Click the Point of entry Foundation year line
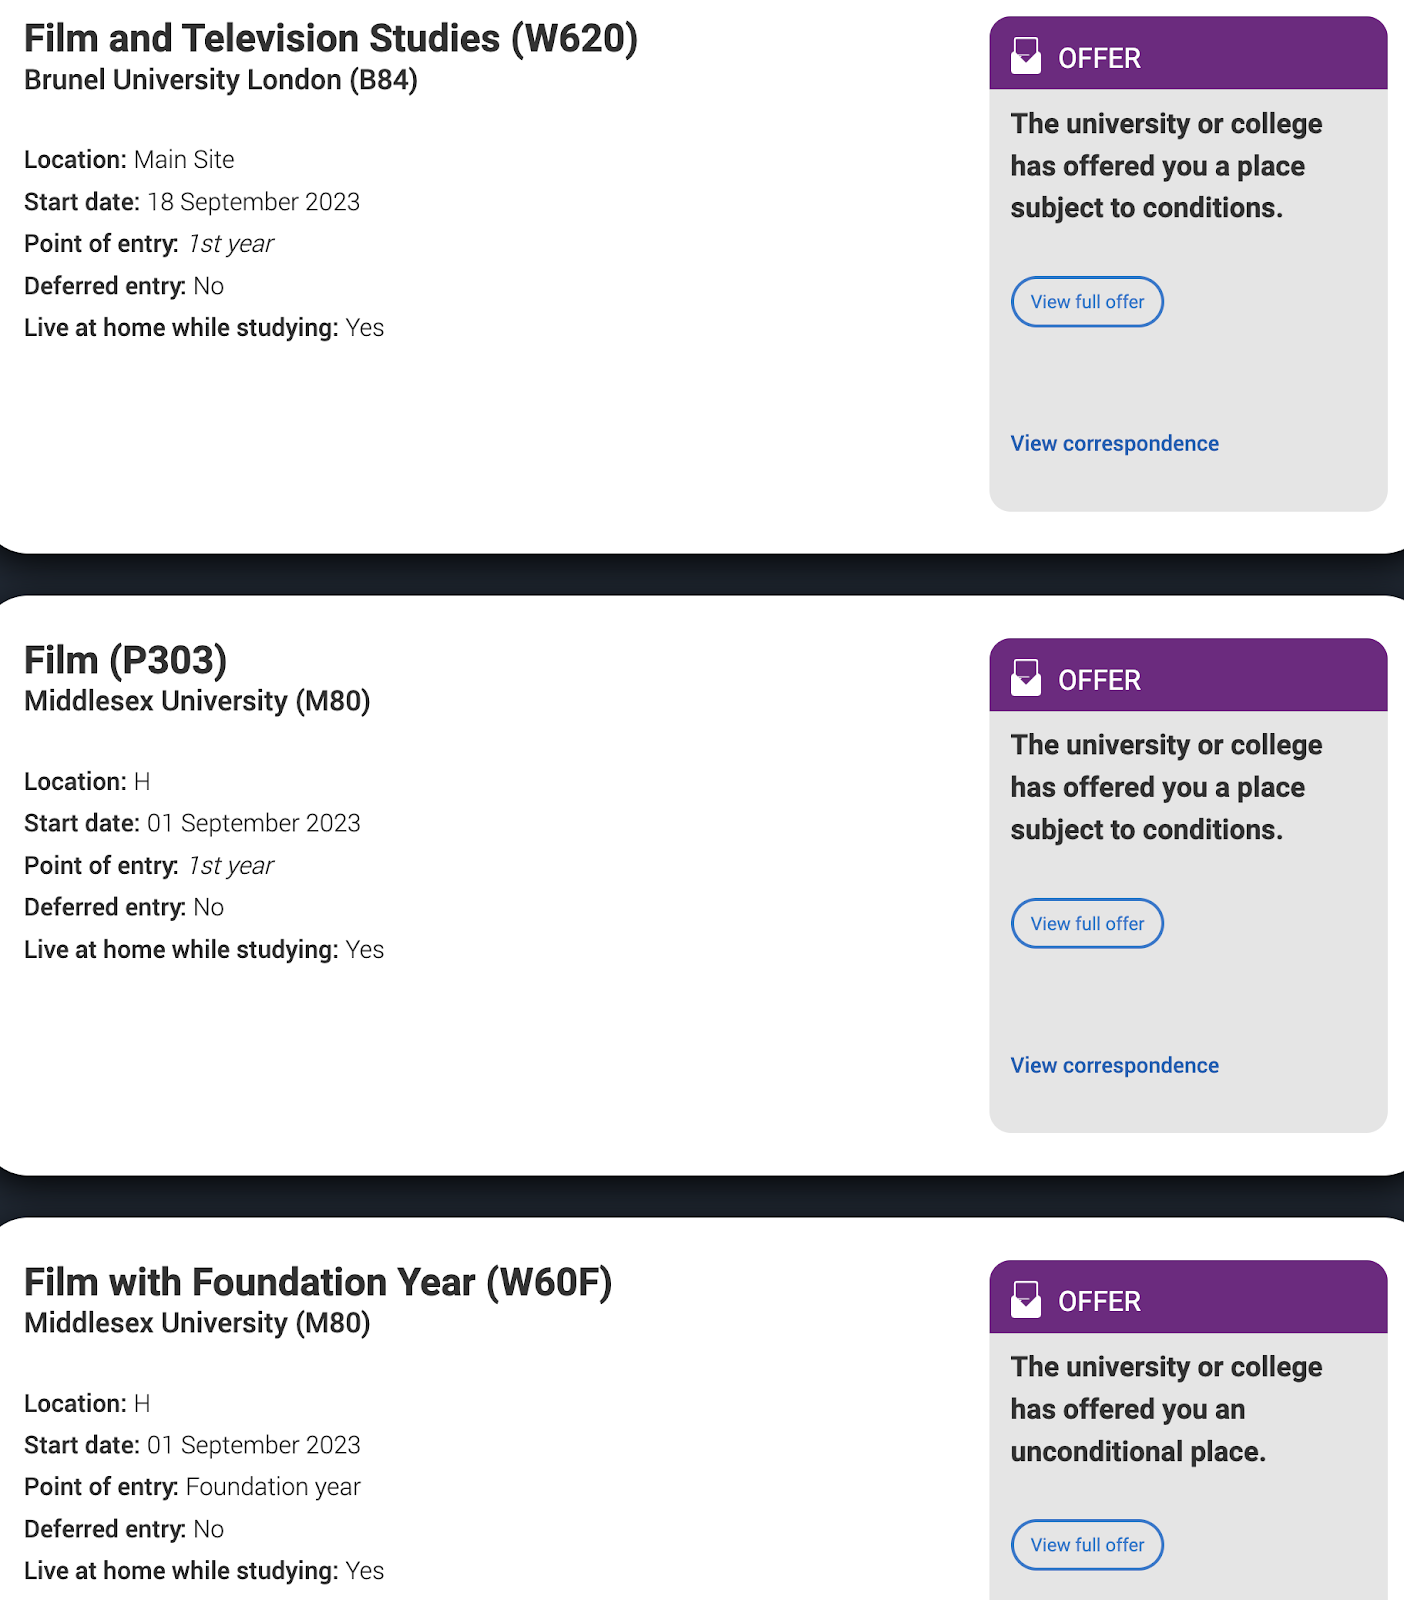This screenshot has width=1404, height=1600. 192,1487
